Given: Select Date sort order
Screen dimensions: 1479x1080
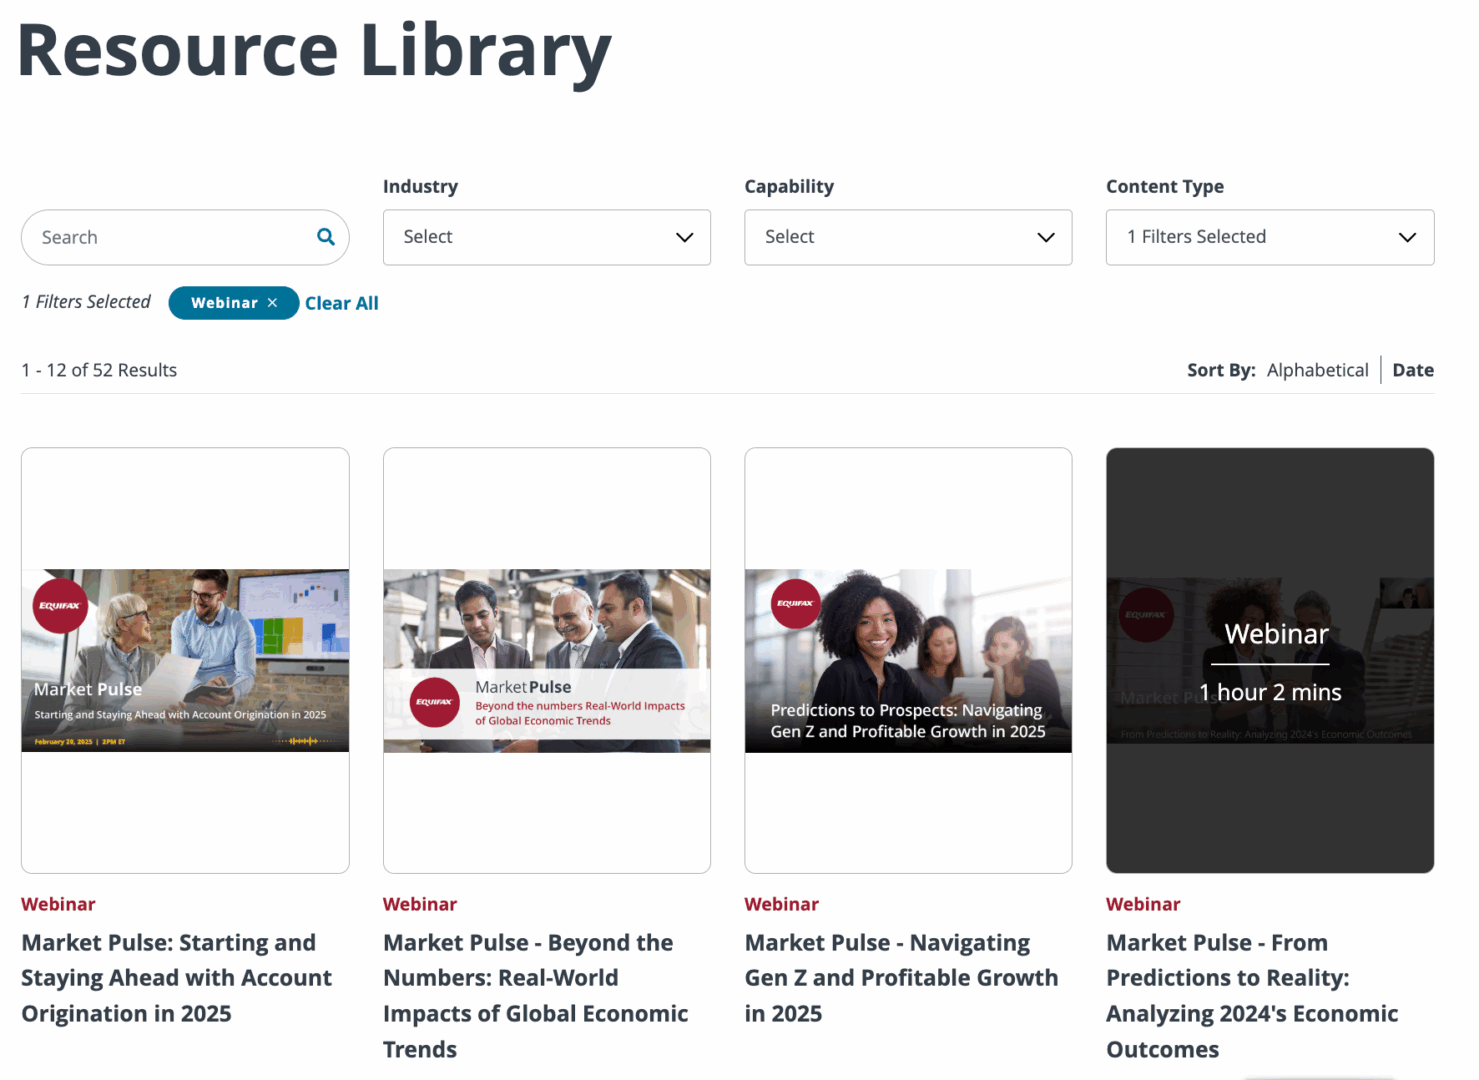Looking at the screenshot, I should [x=1413, y=369].
